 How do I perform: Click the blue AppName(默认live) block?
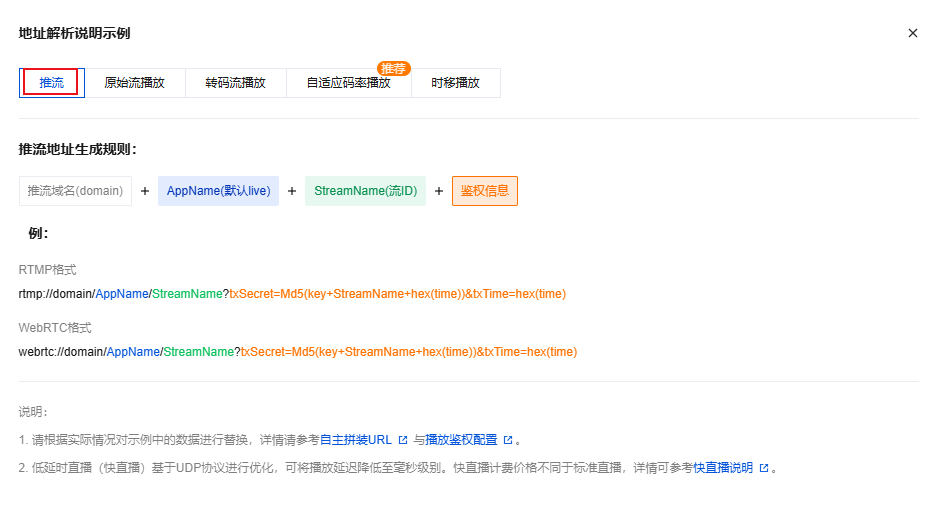218,191
